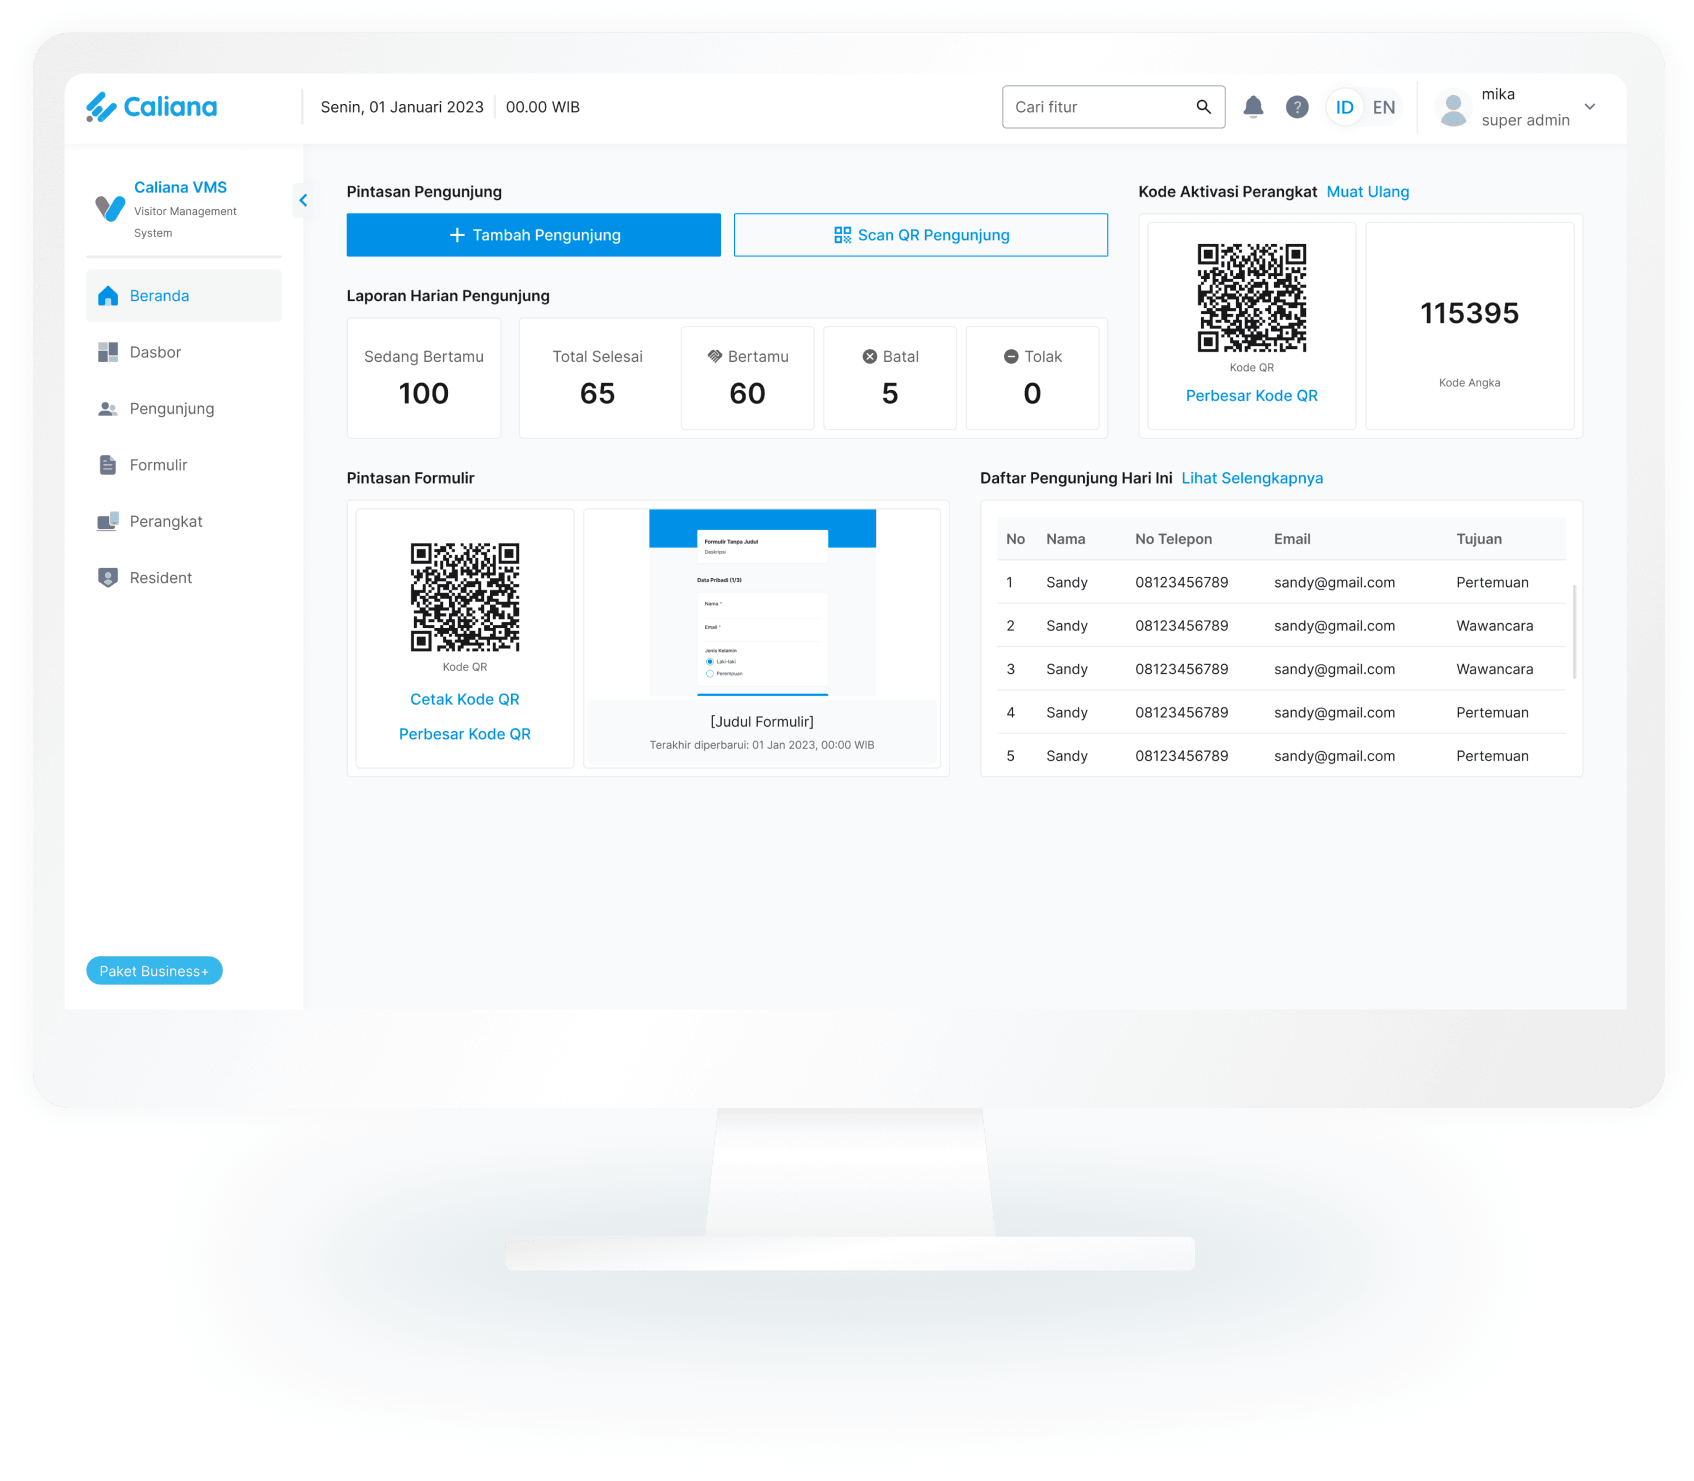Click the Bertamu handshake icon
1694x1481 pixels.
click(715, 356)
